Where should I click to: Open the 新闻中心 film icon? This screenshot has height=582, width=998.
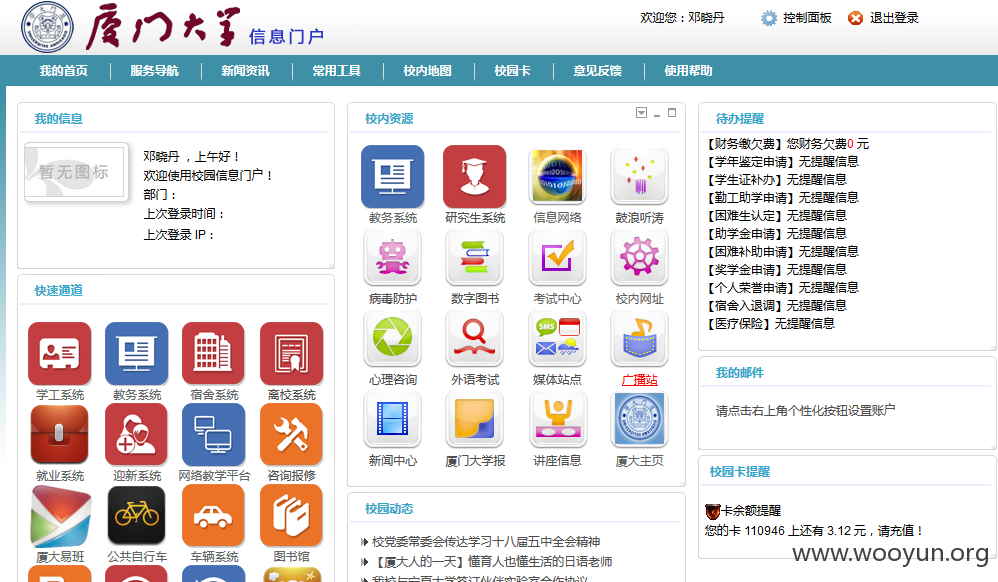click(393, 419)
